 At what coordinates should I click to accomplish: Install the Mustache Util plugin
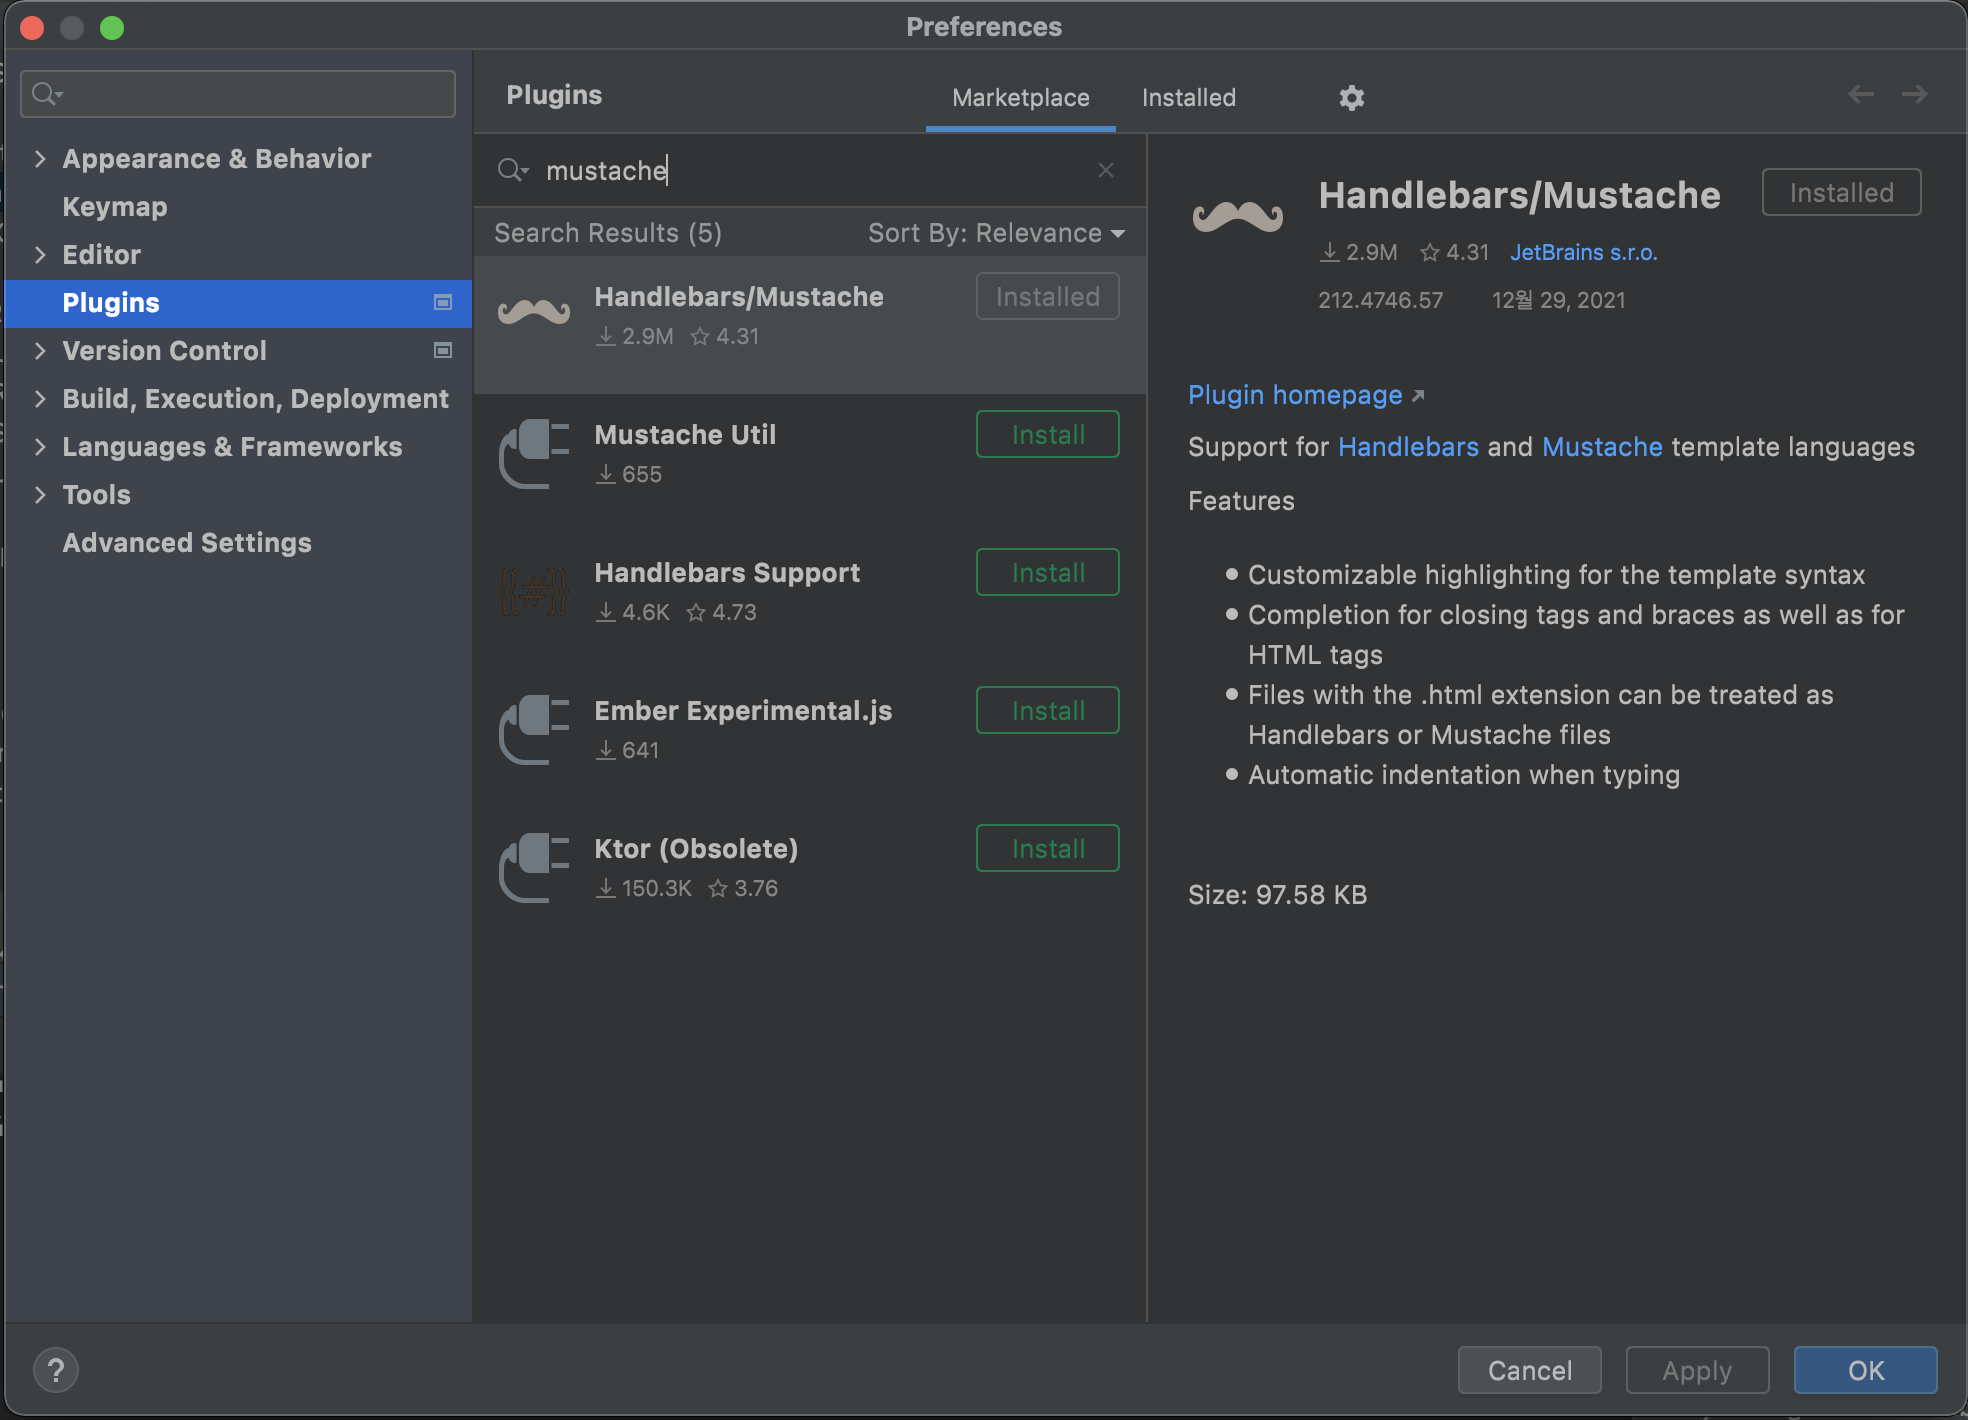(1048, 434)
